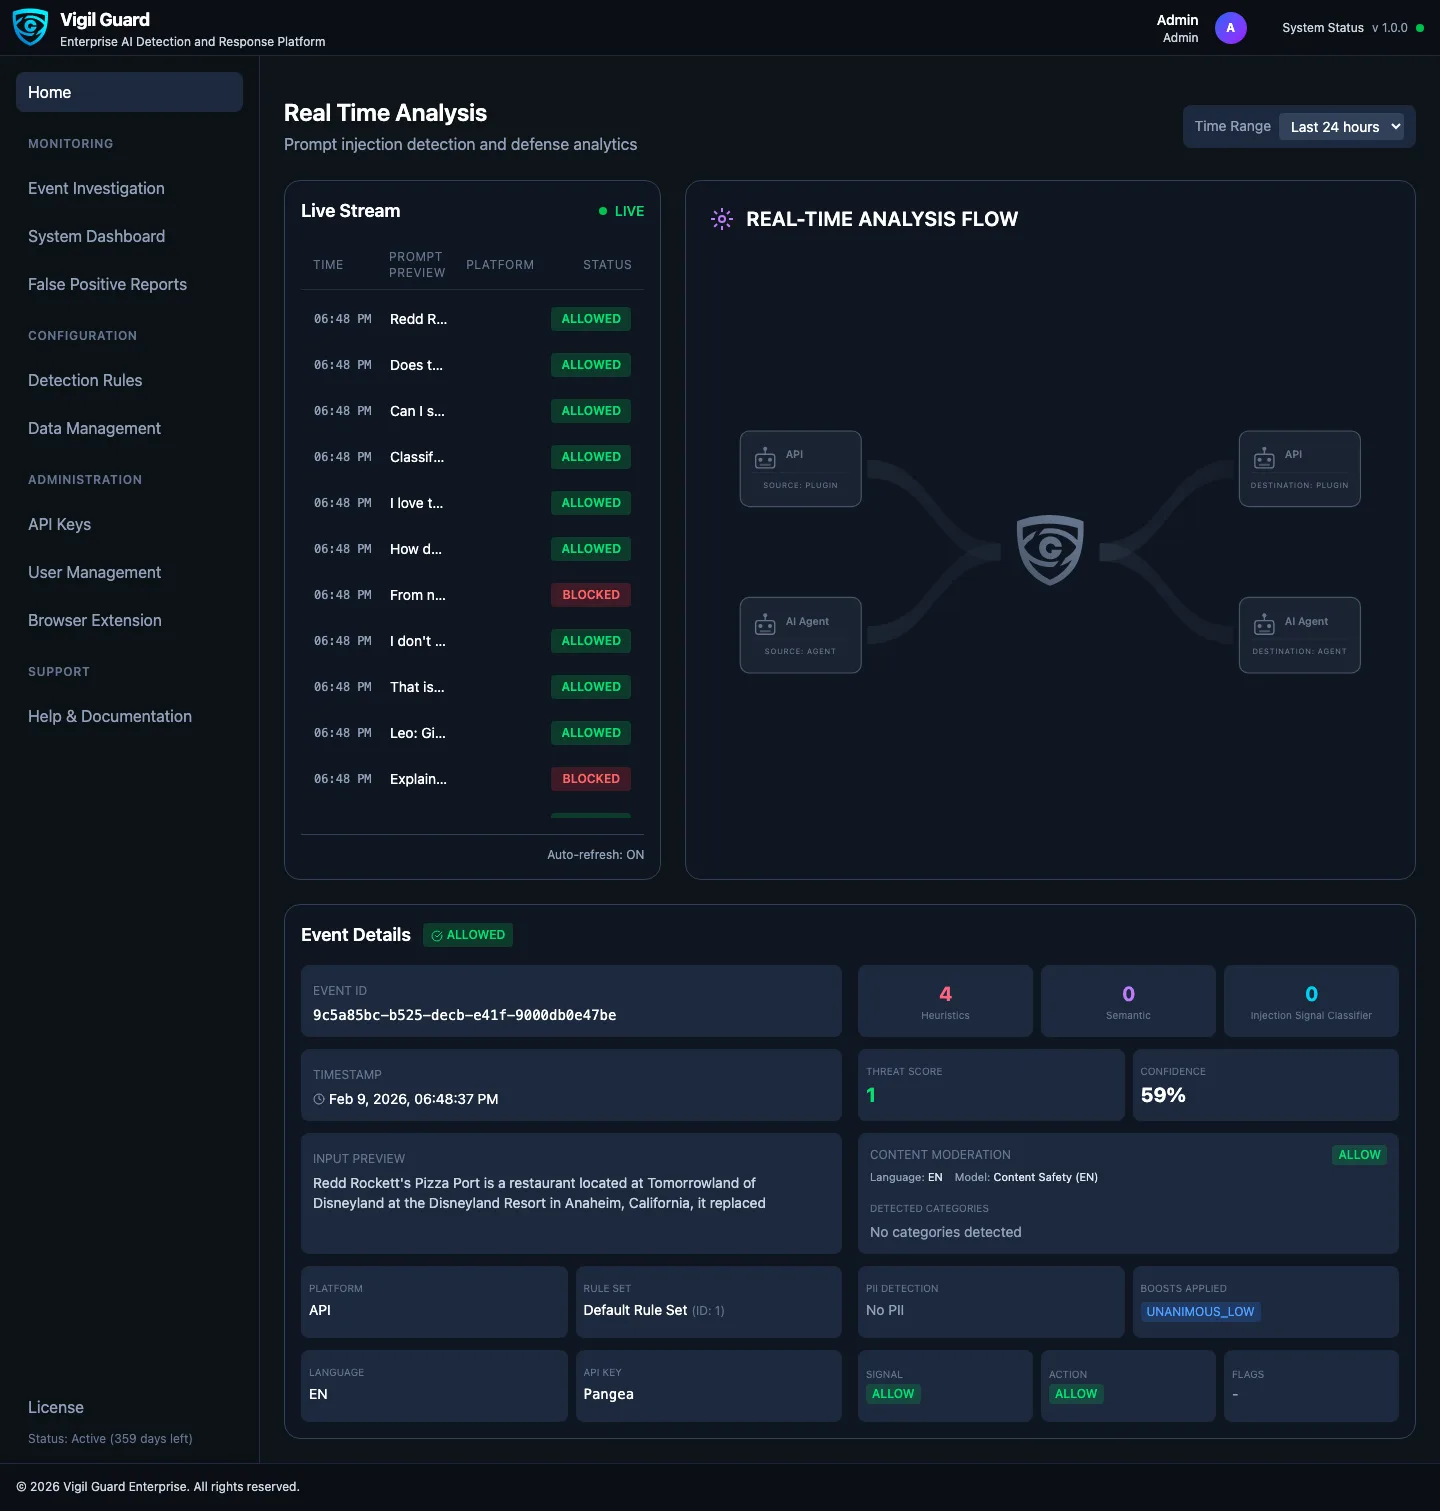The image size is (1440, 1511).
Task: Open the Time Range dropdown
Action: pyautogui.click(x=1341, y=127)
